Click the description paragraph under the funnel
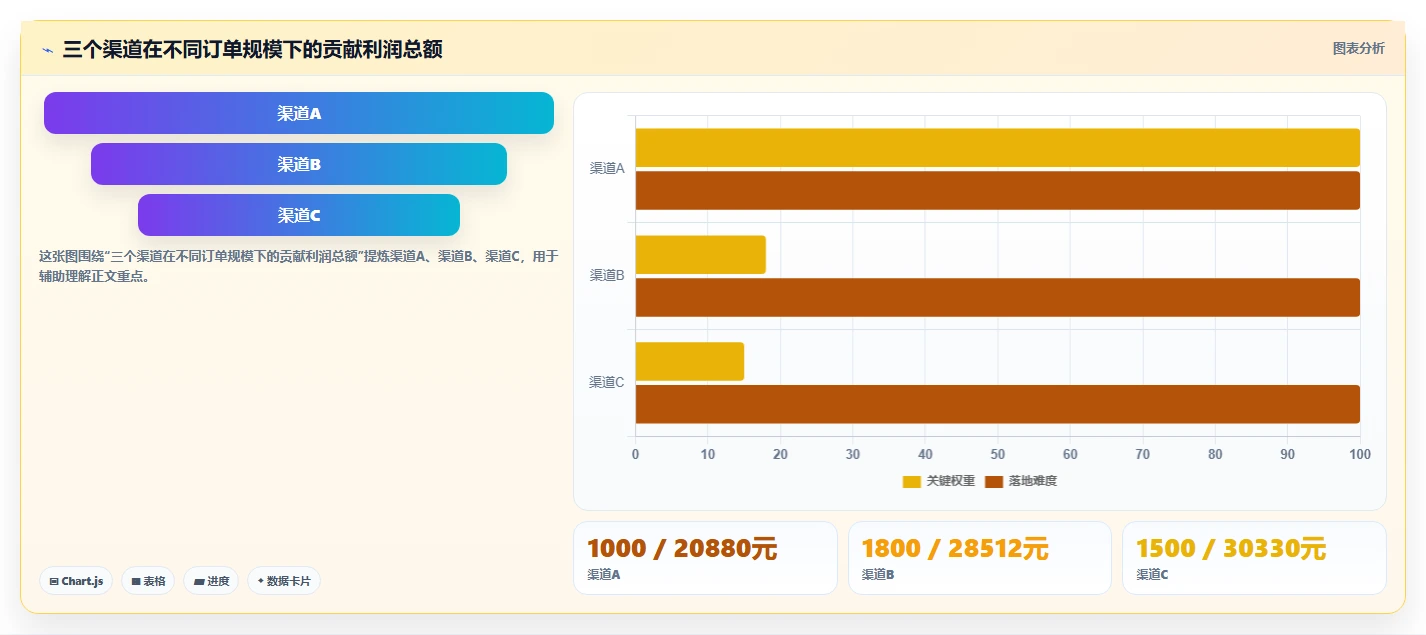The width and height of the screenshot is (1426, 635). [x=298, y=266]
